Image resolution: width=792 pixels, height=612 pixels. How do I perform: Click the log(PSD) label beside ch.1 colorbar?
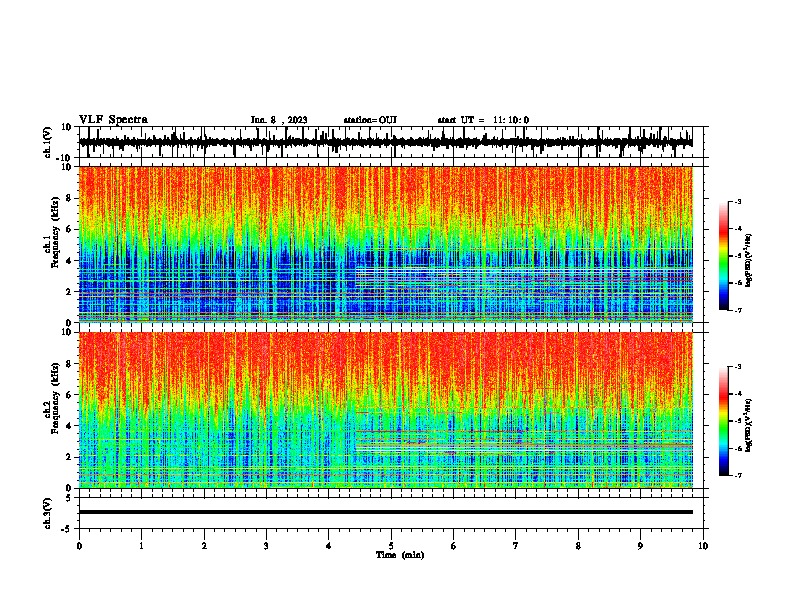[749, 260]
